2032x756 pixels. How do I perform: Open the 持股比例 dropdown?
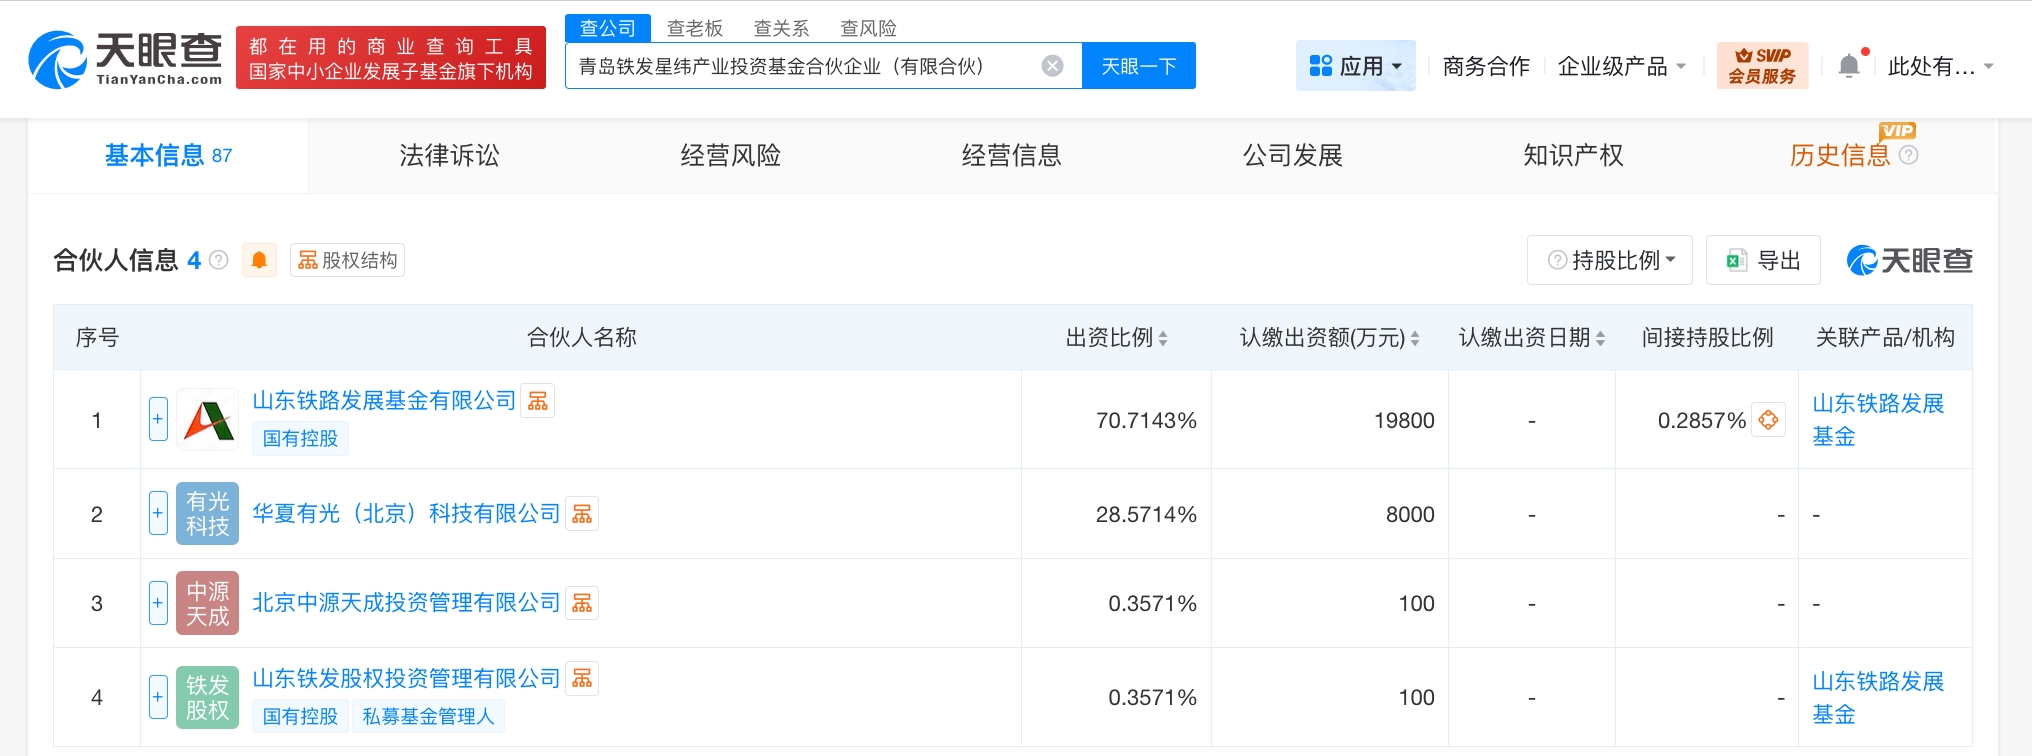coord(1609,260)
